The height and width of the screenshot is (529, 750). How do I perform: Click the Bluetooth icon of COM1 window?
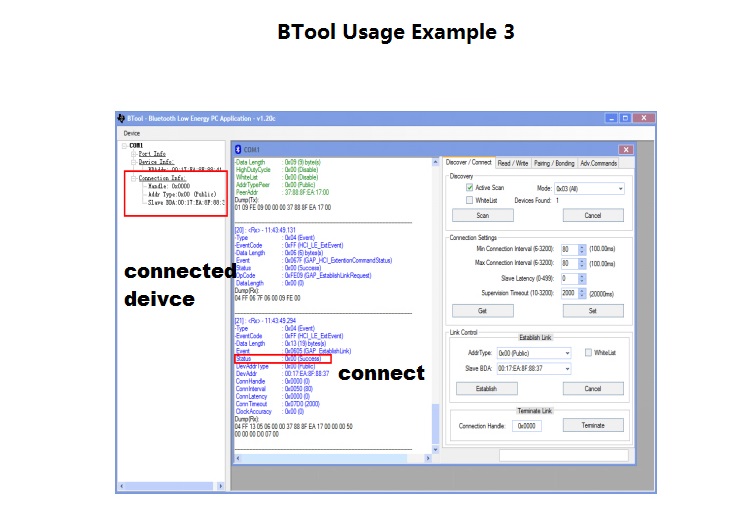pos(238,150)
